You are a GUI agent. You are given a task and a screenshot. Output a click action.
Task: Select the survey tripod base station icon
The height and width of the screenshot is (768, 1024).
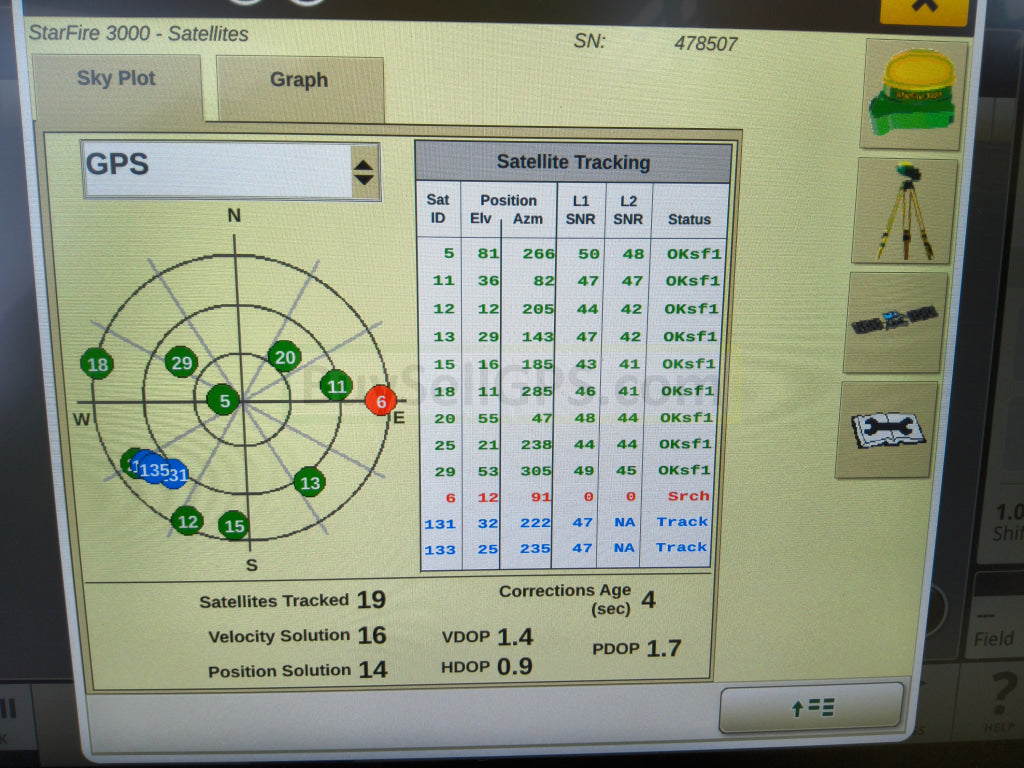(904, 210)
